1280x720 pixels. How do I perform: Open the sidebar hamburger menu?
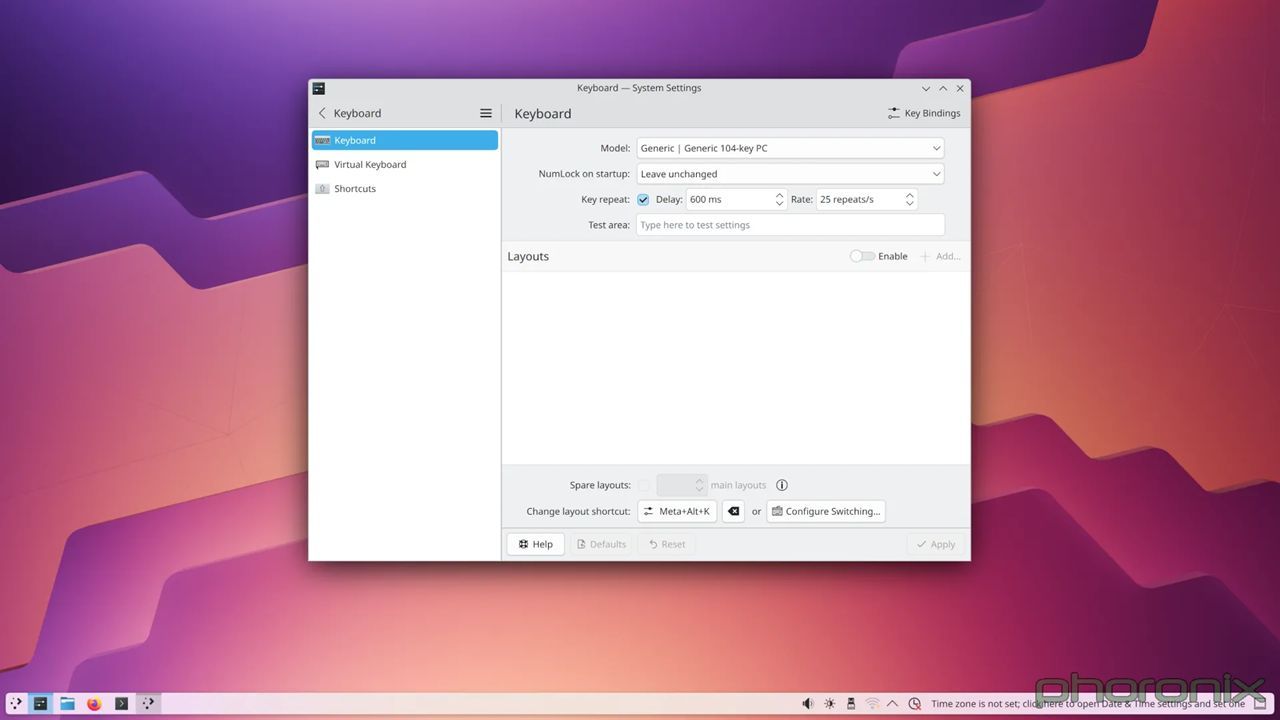pyautogui.click(x=485, y=113)
